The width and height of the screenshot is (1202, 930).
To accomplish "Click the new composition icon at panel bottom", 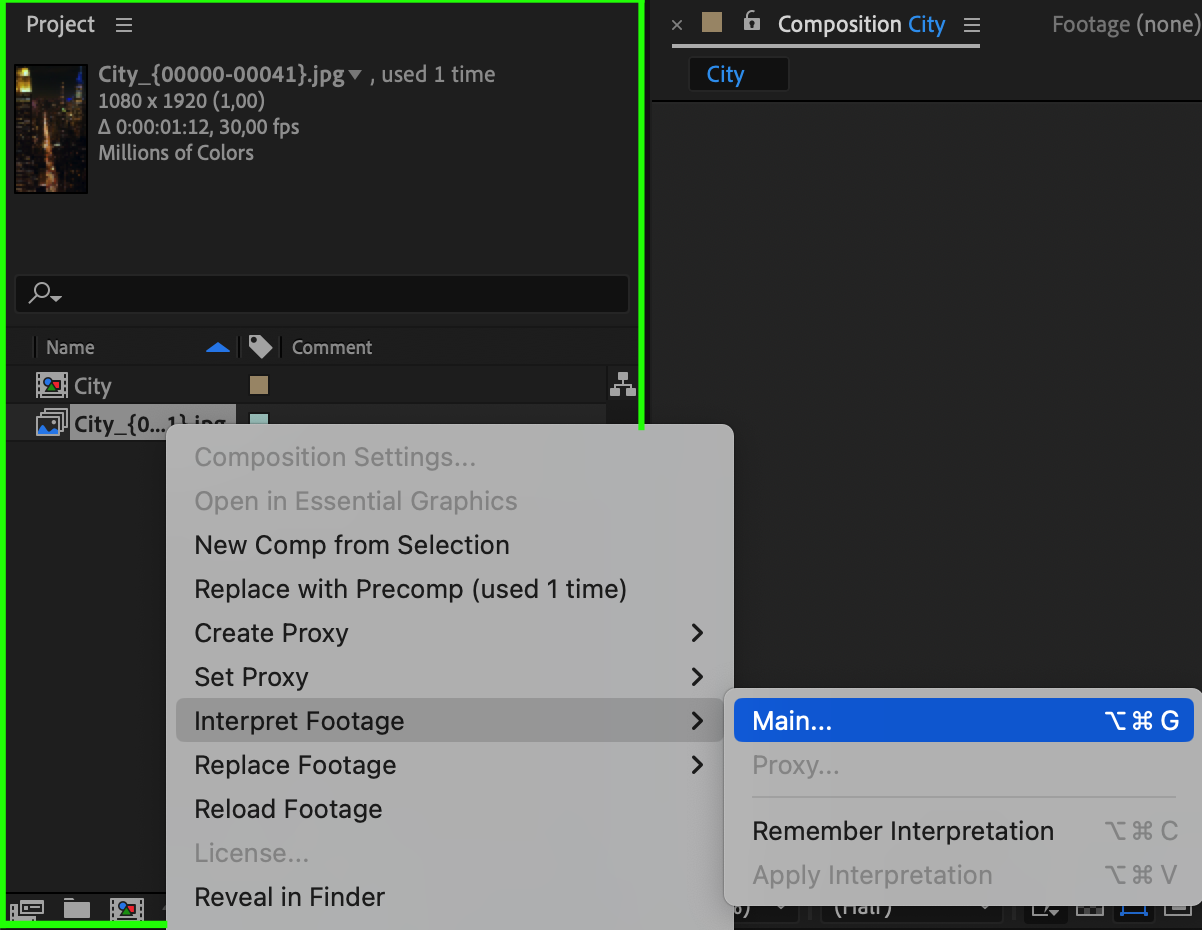I will click(127, 909).
